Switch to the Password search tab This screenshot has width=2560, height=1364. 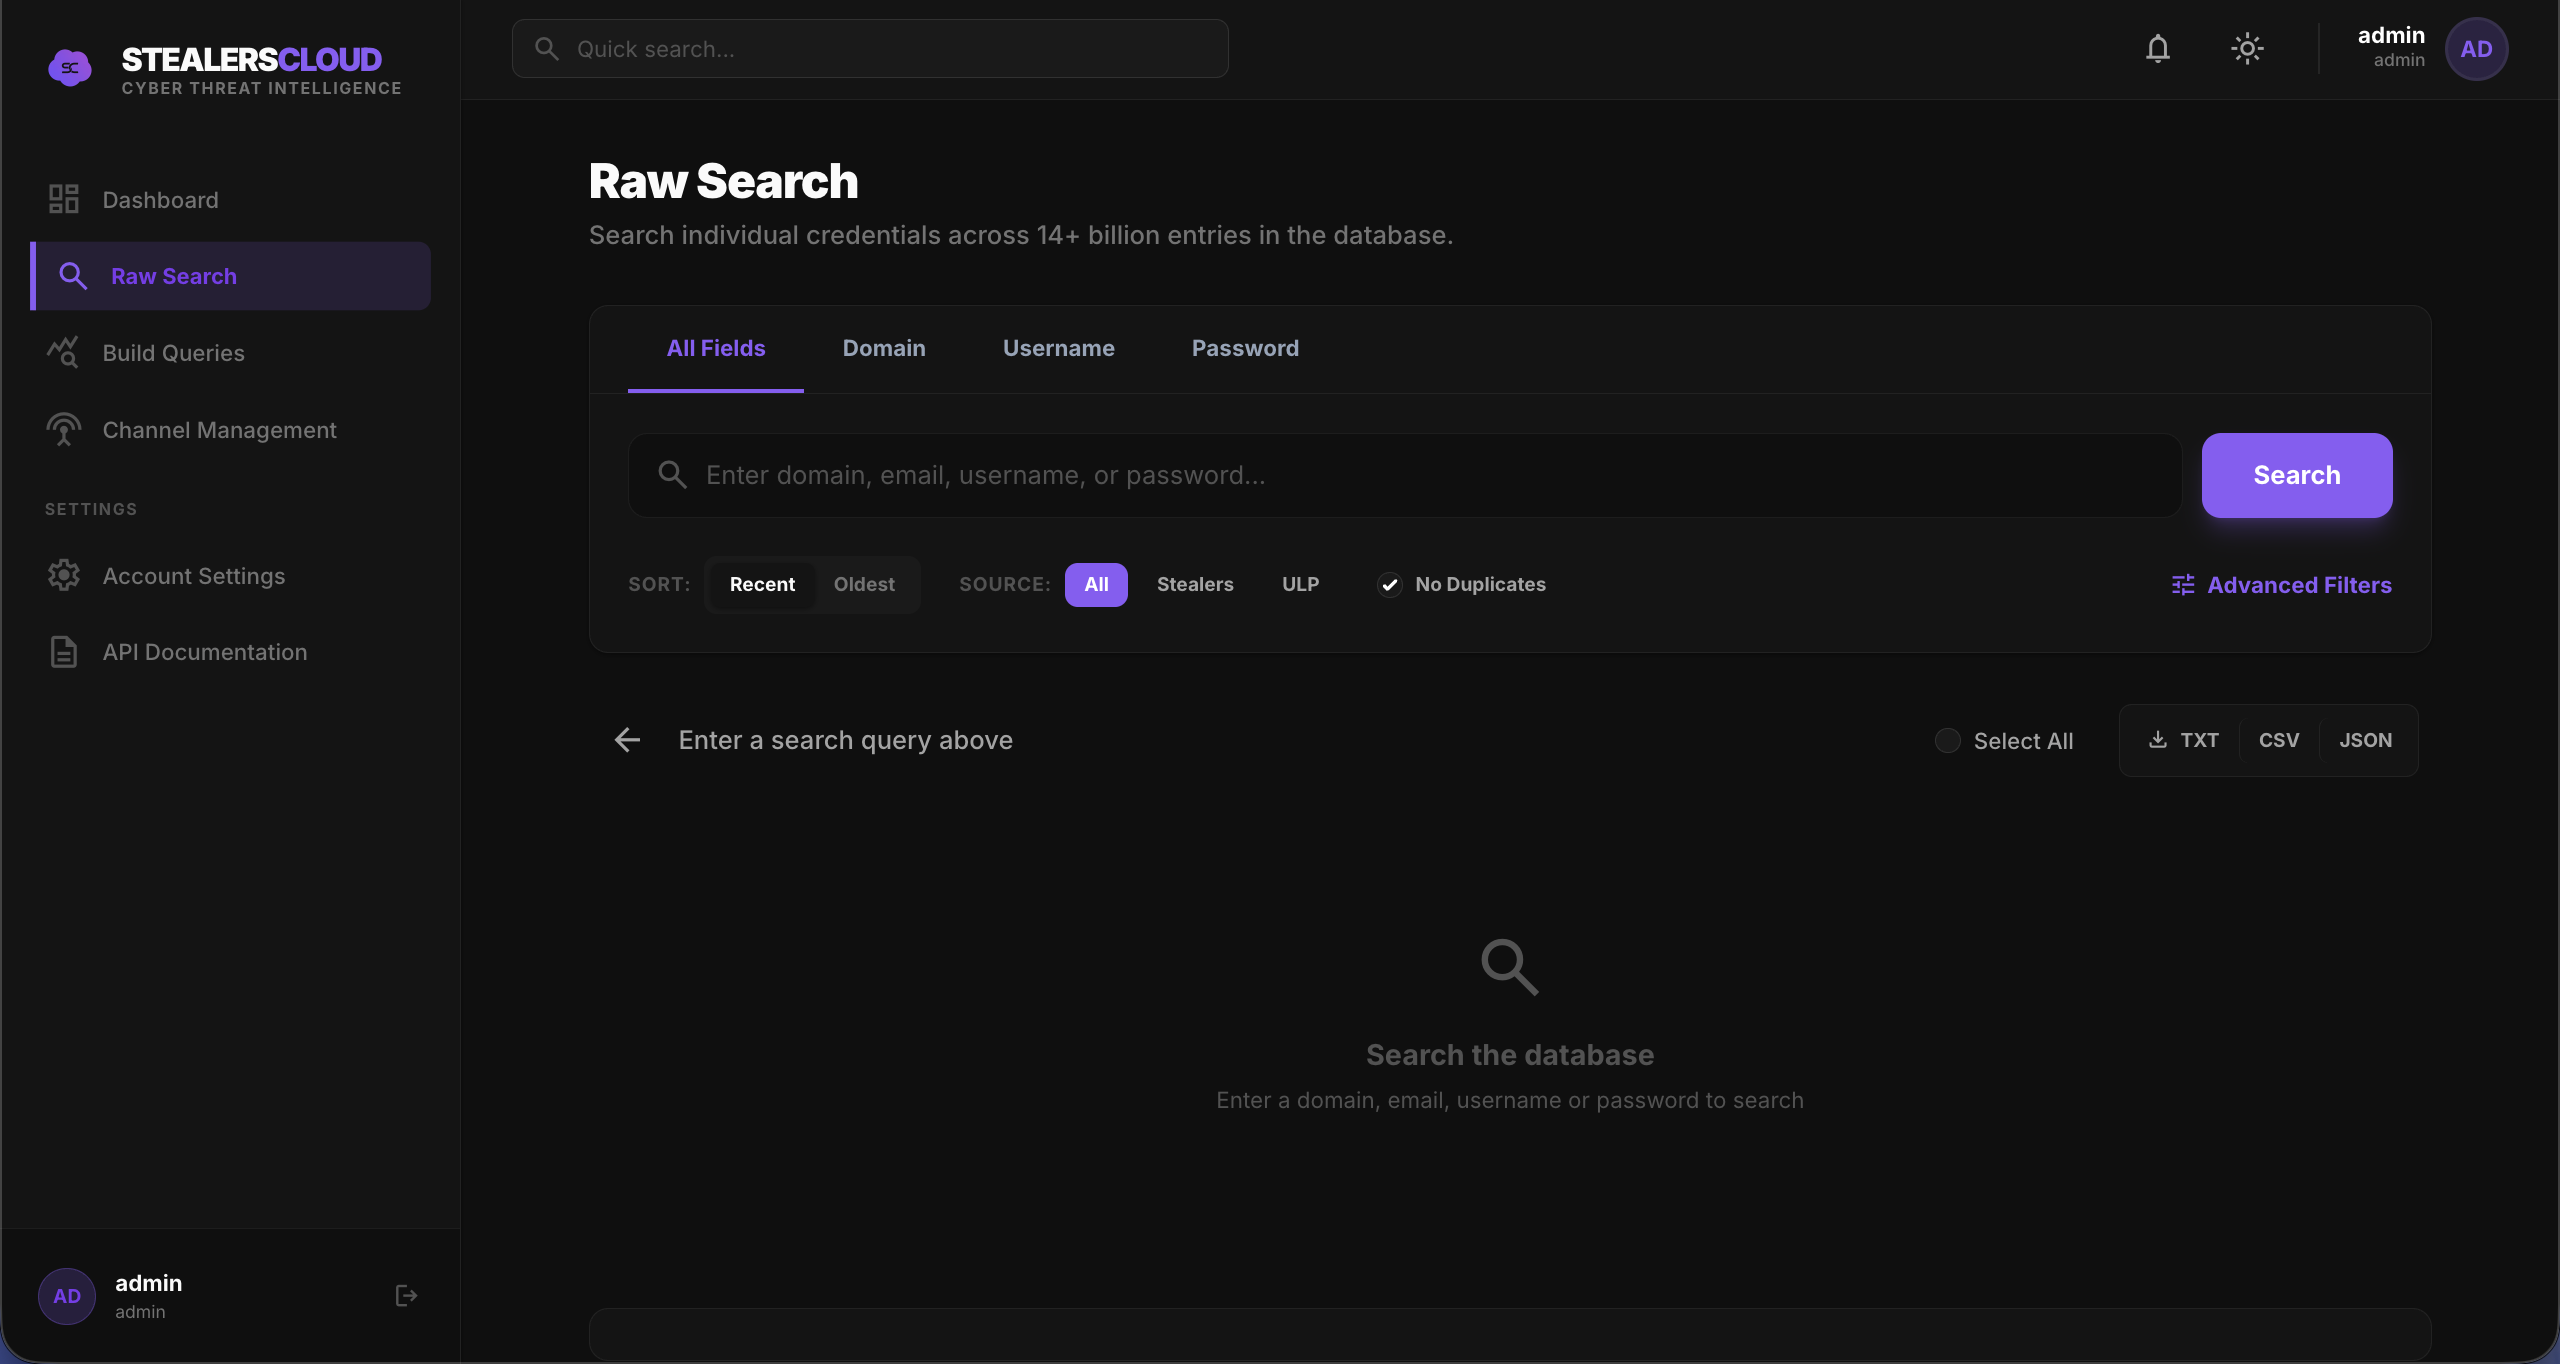point(1245,348)
